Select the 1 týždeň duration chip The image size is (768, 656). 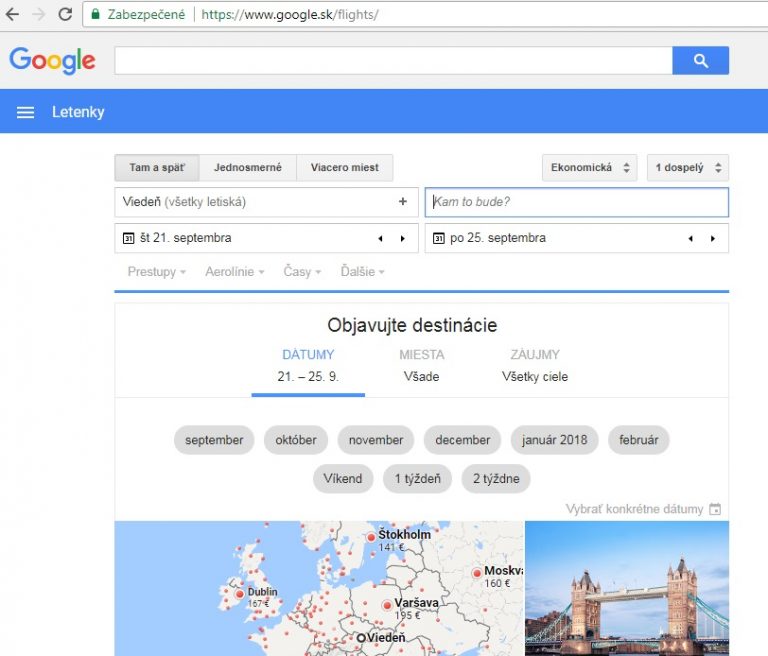[x=417, y=479]
